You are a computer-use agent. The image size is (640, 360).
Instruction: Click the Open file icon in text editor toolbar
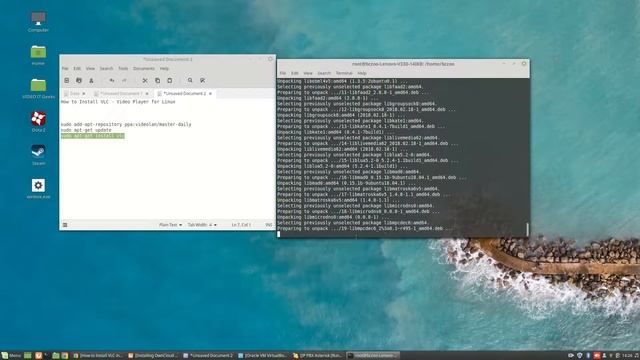(x=79, y=80)
